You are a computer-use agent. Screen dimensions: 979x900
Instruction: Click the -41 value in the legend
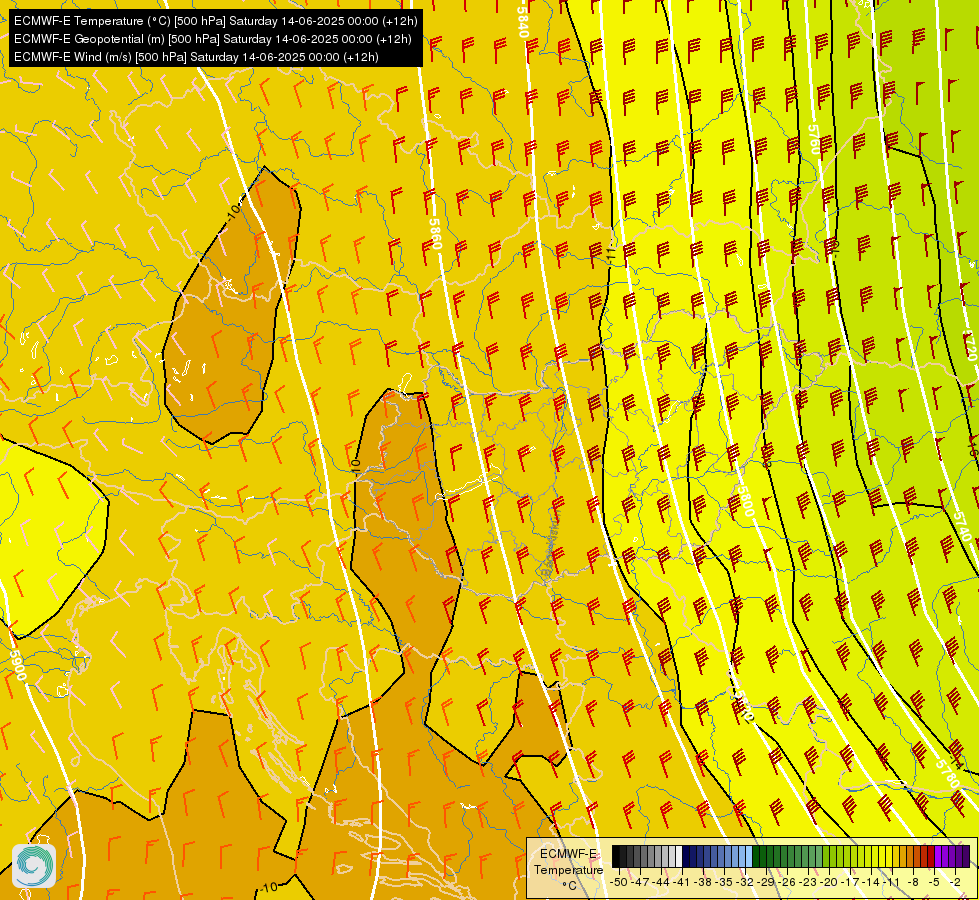pyautogui.click(x=681, y=882)
